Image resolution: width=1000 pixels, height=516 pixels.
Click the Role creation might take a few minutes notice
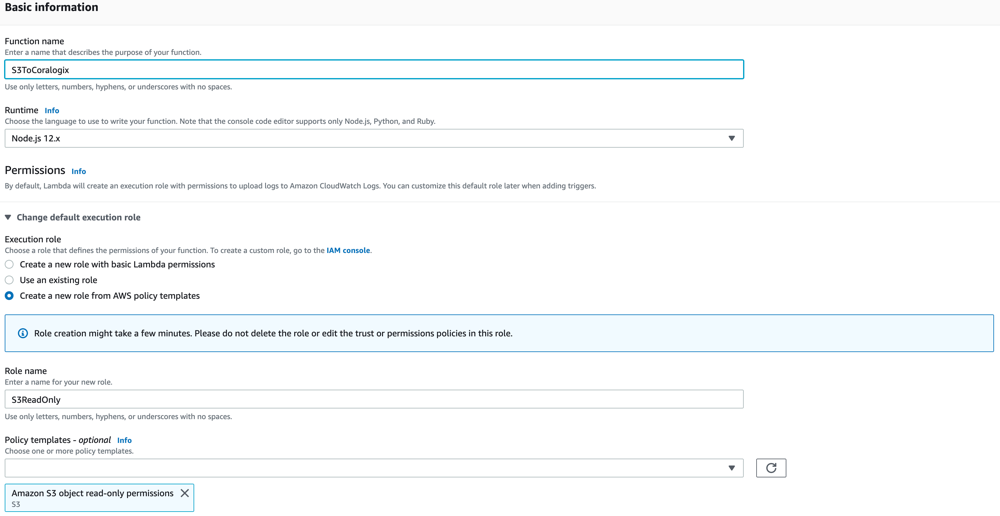[x=499, y=333]
